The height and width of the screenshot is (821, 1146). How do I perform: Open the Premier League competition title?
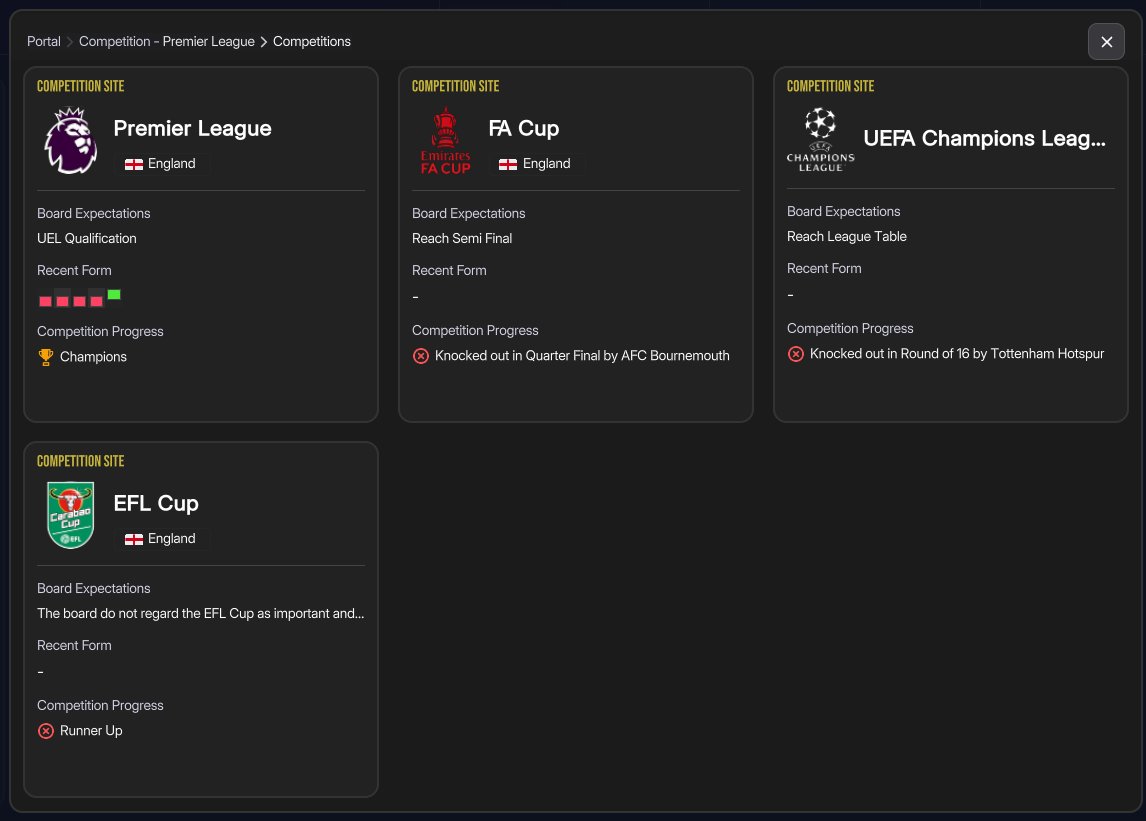click(x=192, y=128)
